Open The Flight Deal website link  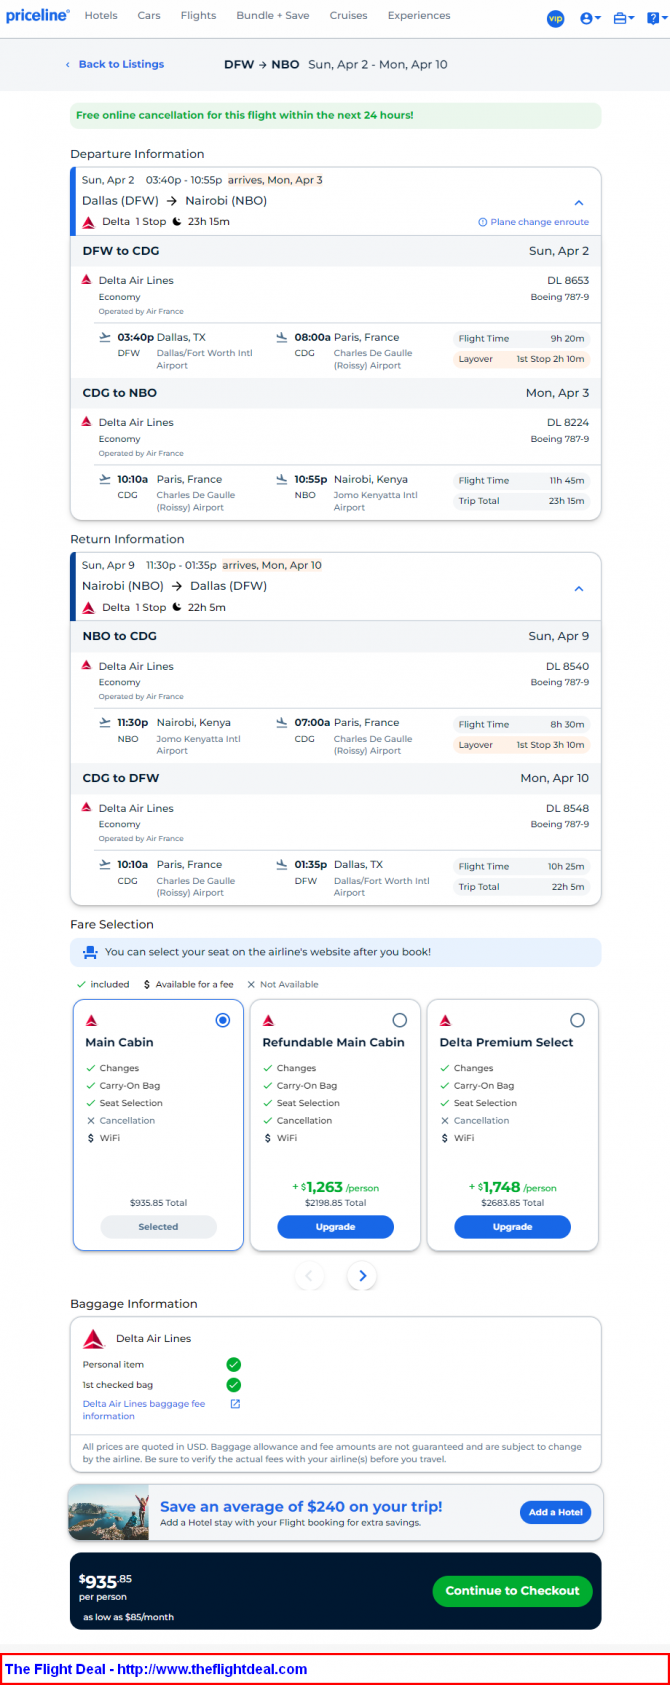[x=156, y=1669]
